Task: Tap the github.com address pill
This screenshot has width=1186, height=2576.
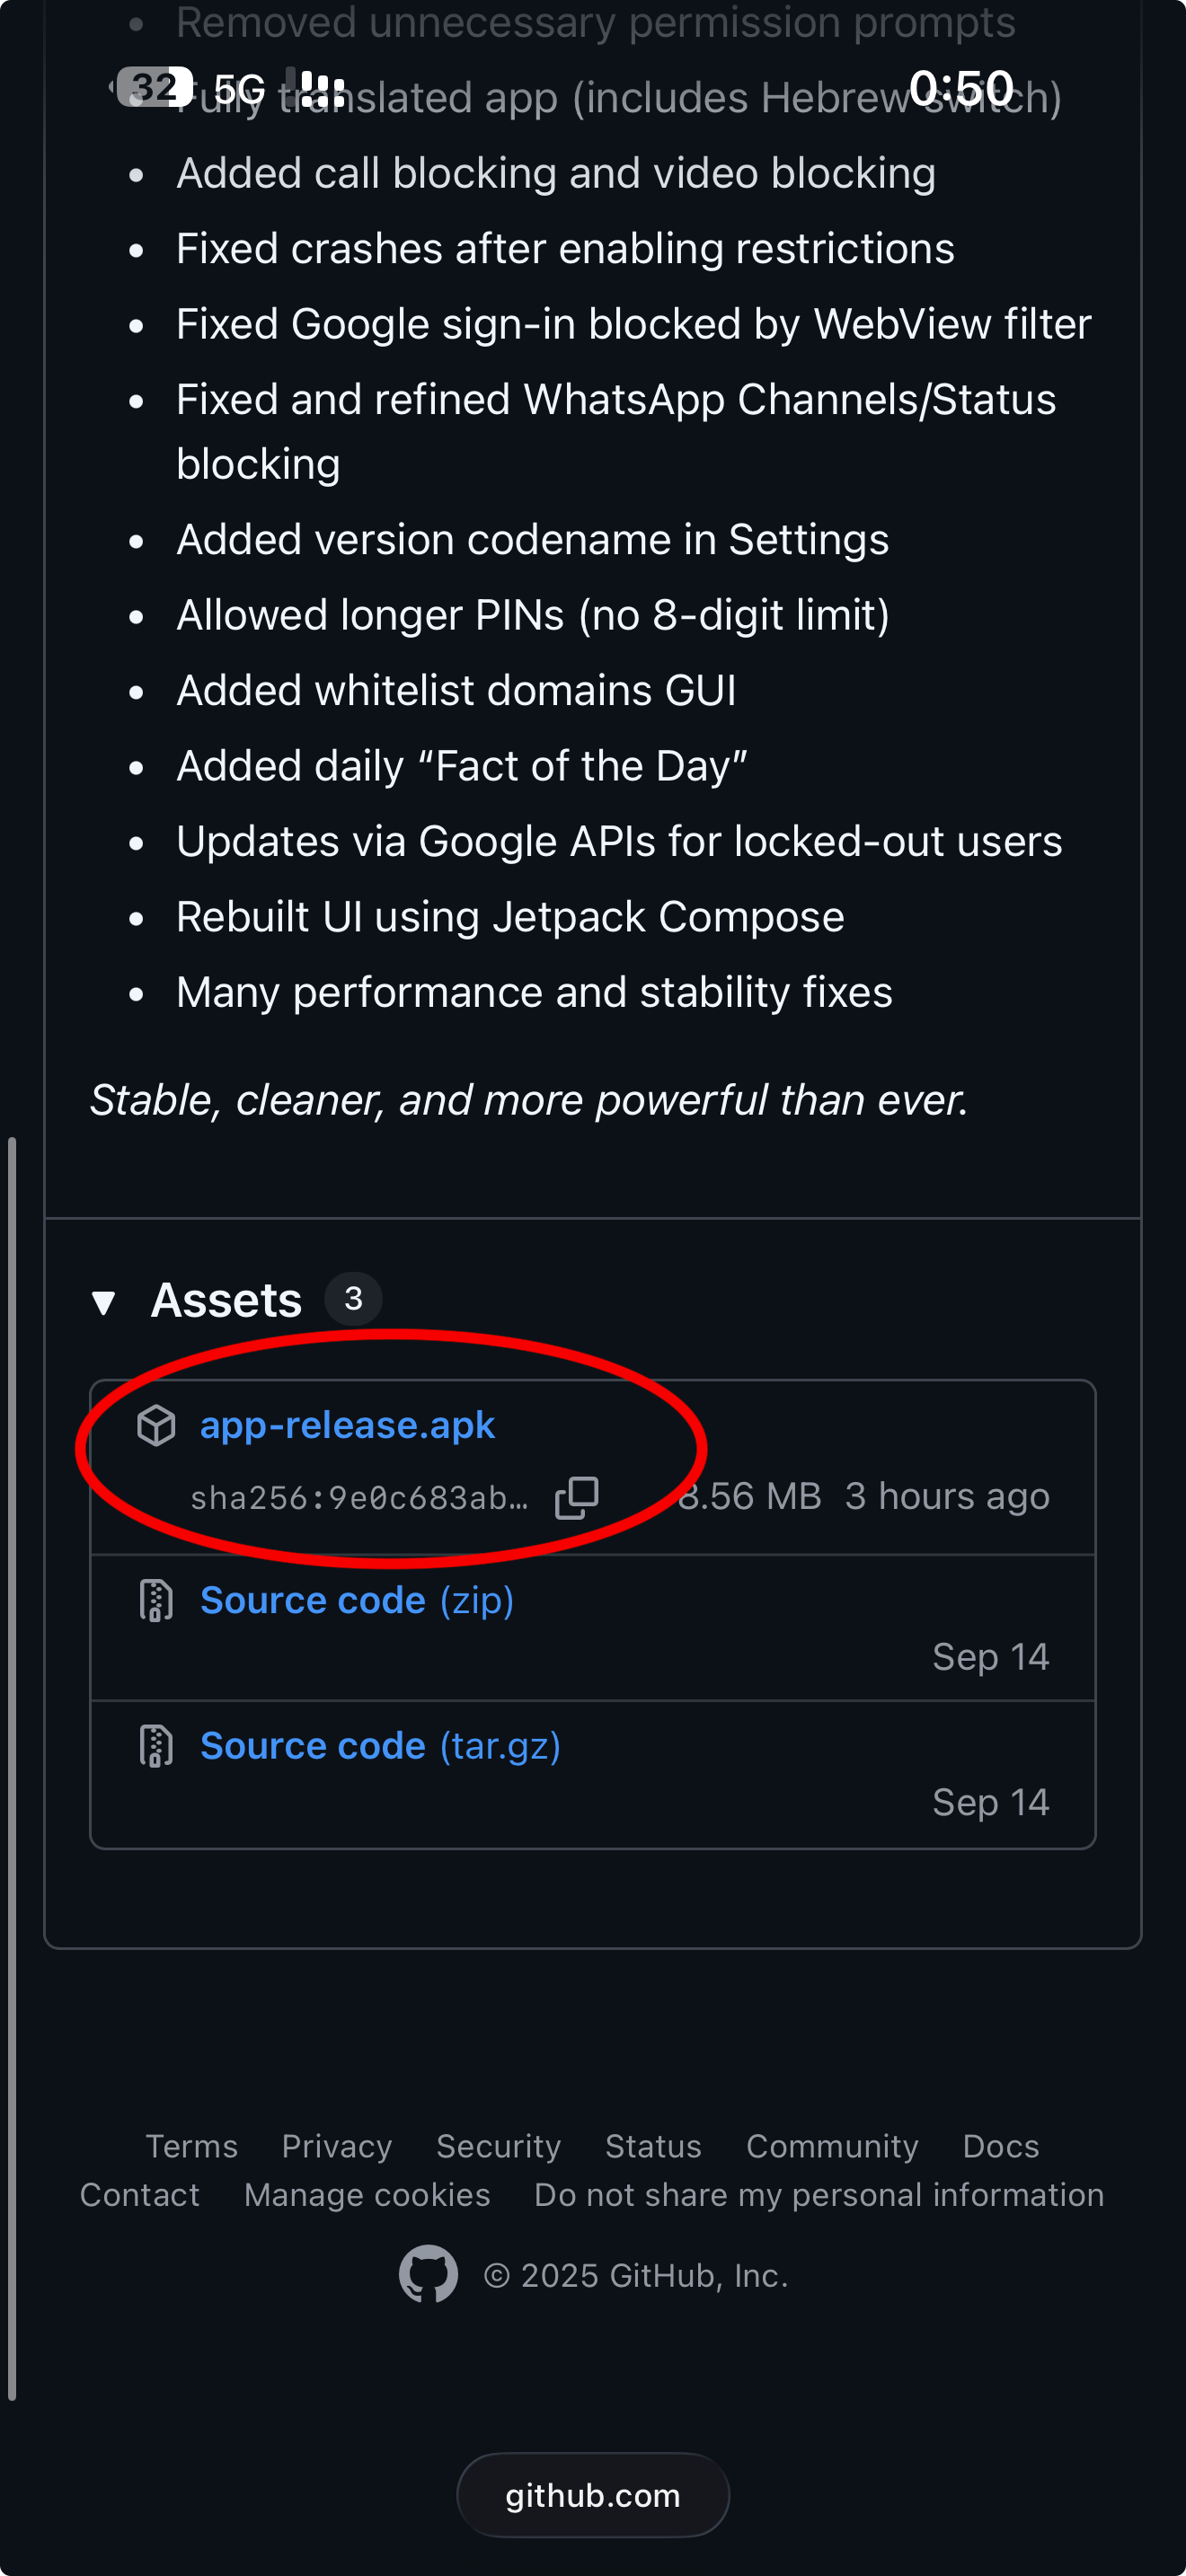Action: (593, 2495)
